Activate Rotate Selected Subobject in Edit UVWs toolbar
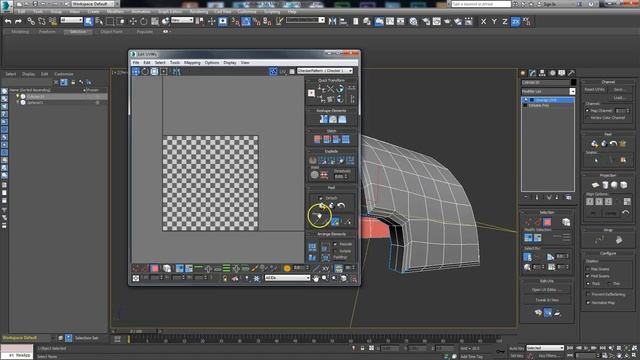This screenshot has width=640, height=360. [x=145, y=71]
